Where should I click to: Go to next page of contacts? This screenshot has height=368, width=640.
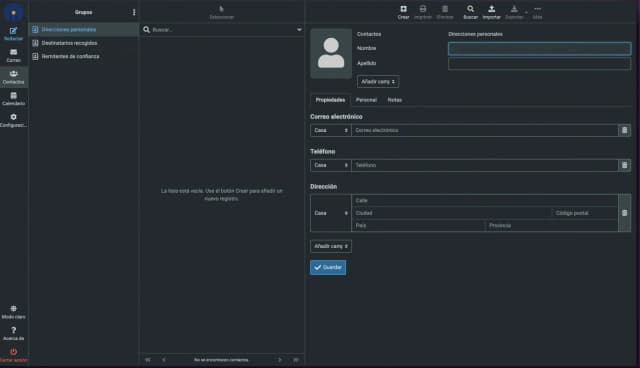coord(280,360)
